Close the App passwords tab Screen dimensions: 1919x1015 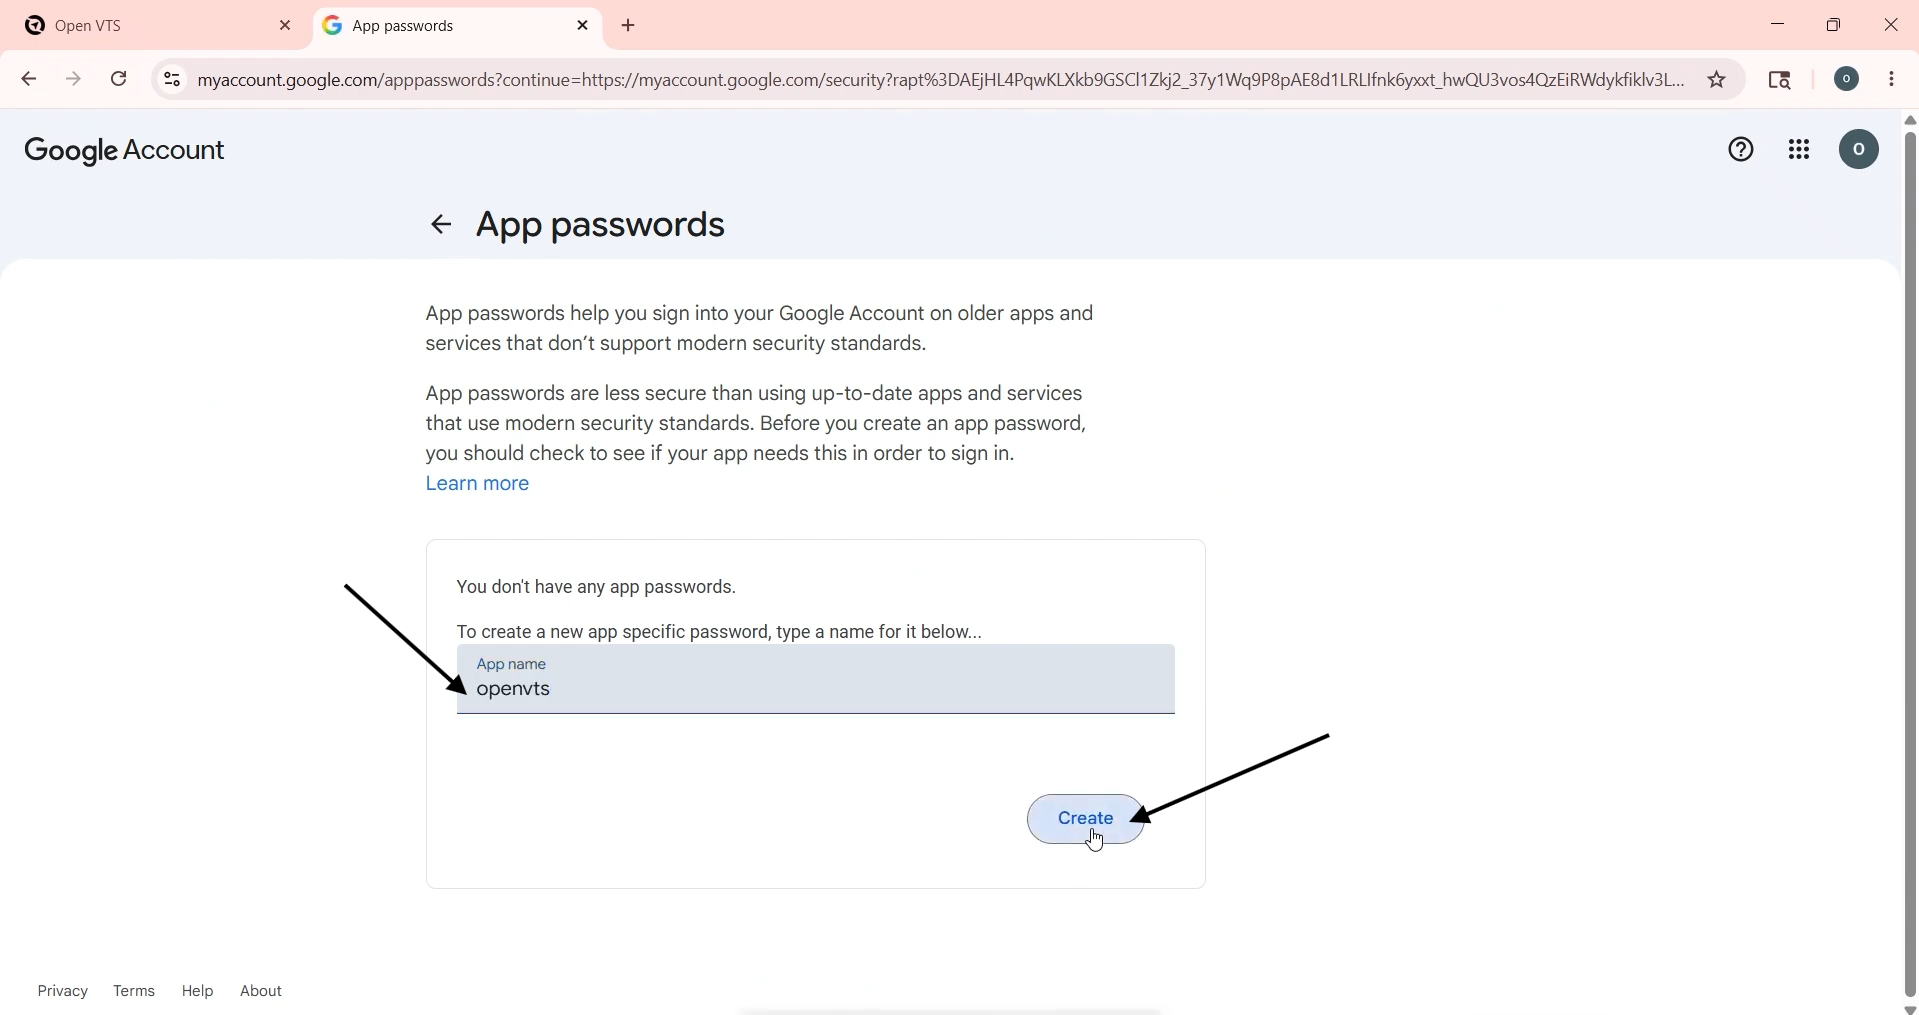point(584,26)
